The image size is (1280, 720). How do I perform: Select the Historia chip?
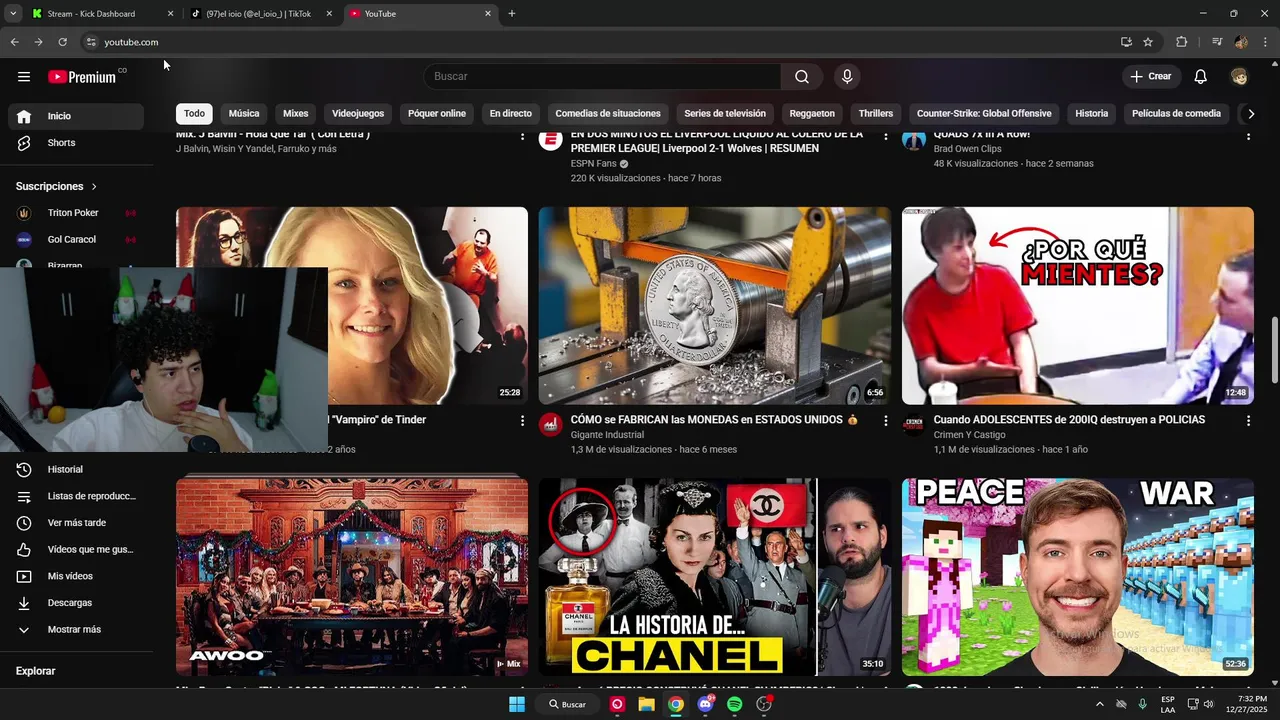(x=1092, y=114)
